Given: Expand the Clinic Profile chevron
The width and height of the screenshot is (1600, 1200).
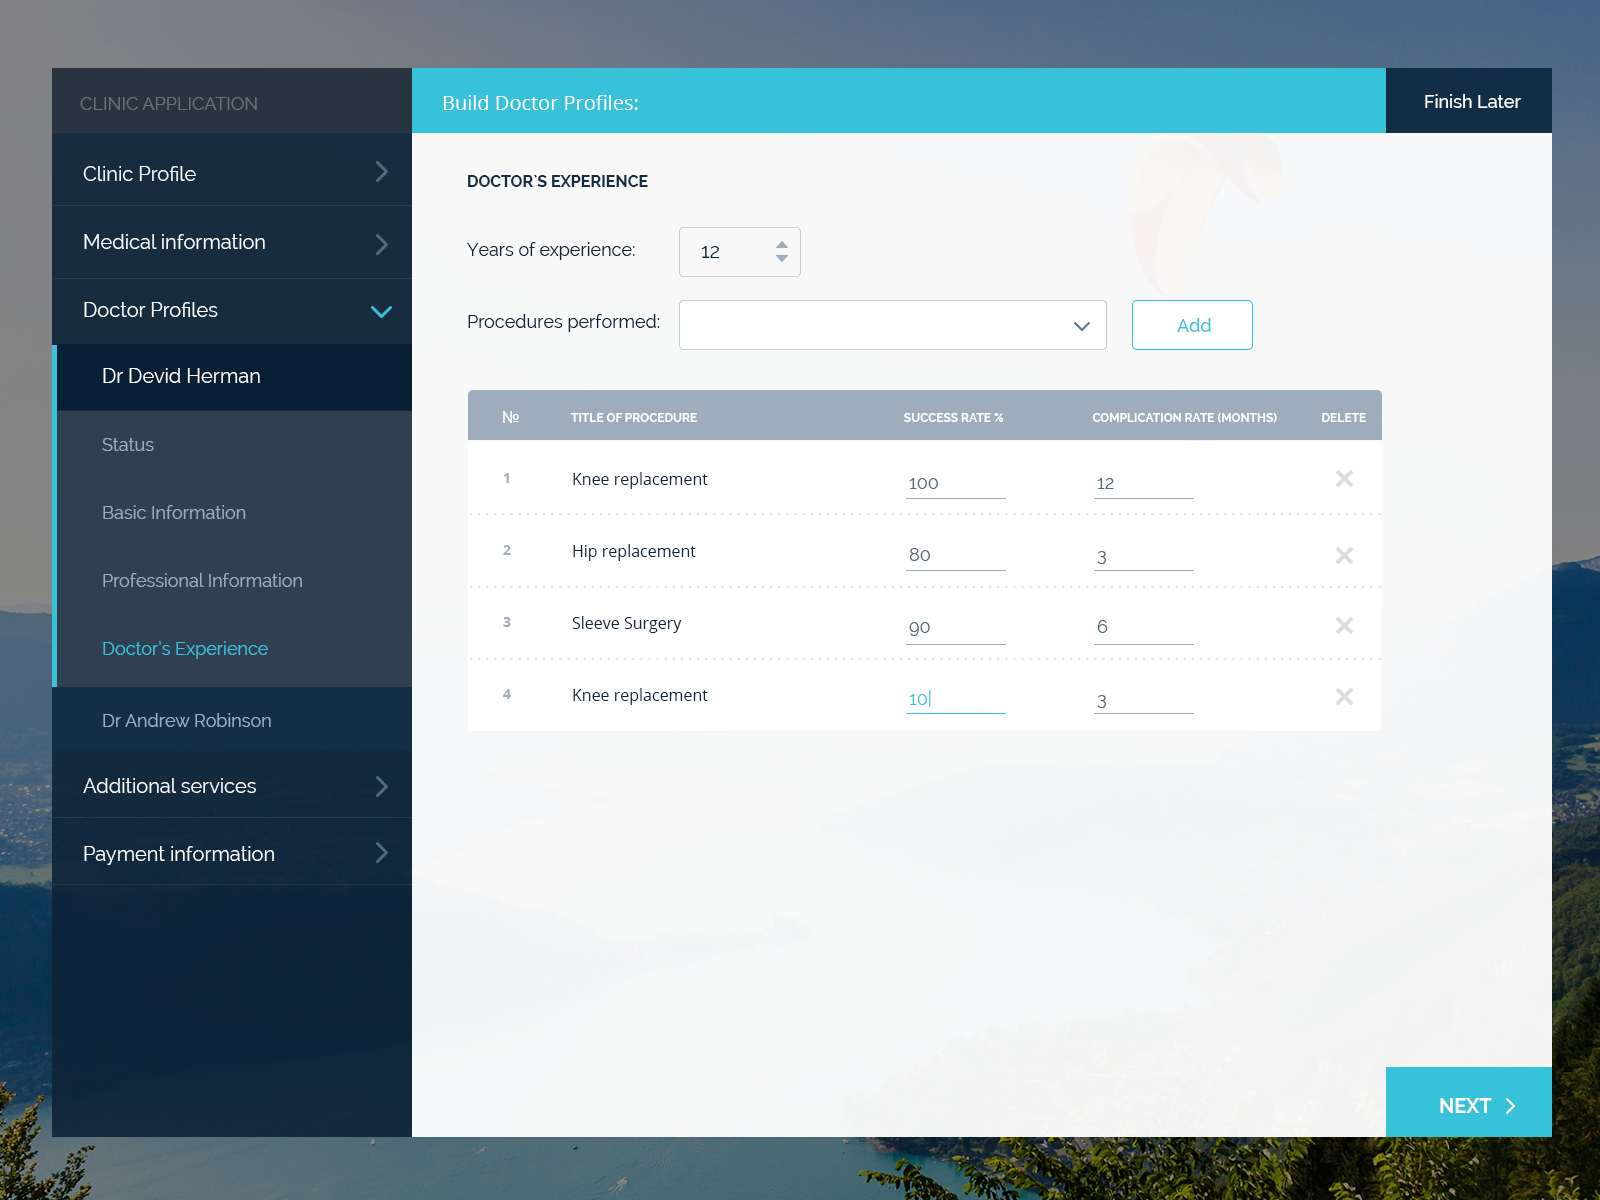Looking at the screenshot, I should 381,172.
